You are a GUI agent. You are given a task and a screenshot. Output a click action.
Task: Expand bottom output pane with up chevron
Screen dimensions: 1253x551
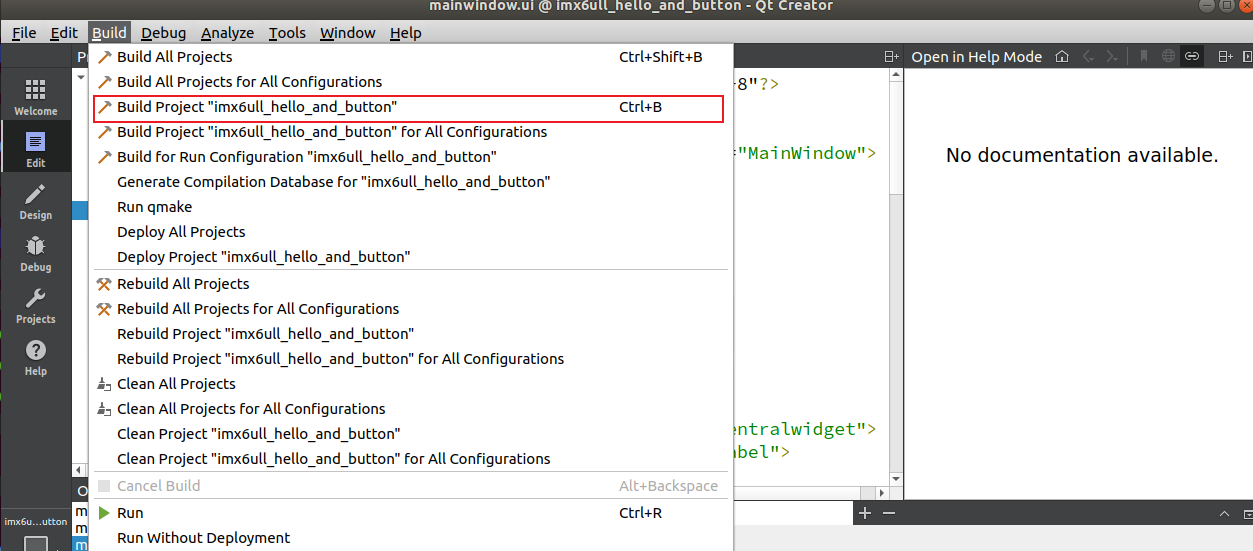tap(1222, 513)
